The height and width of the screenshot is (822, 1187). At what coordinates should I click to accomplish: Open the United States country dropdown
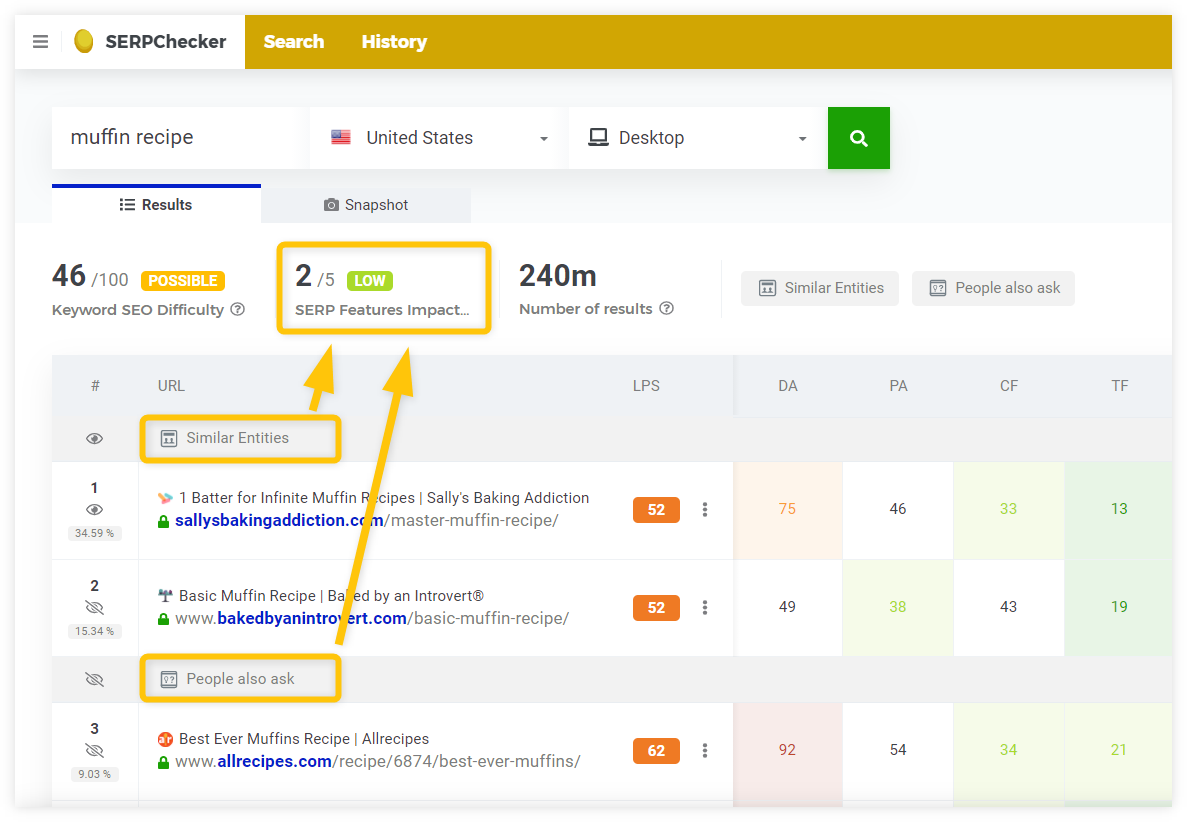tap(435, 138)
